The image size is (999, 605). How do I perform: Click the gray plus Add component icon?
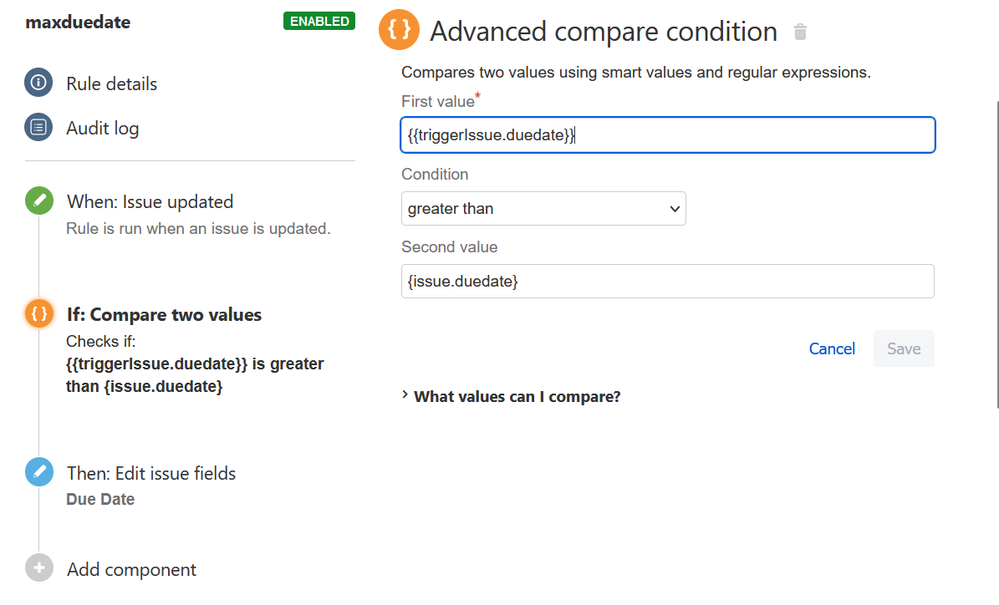pyautogui.click(x=38, y=569)
